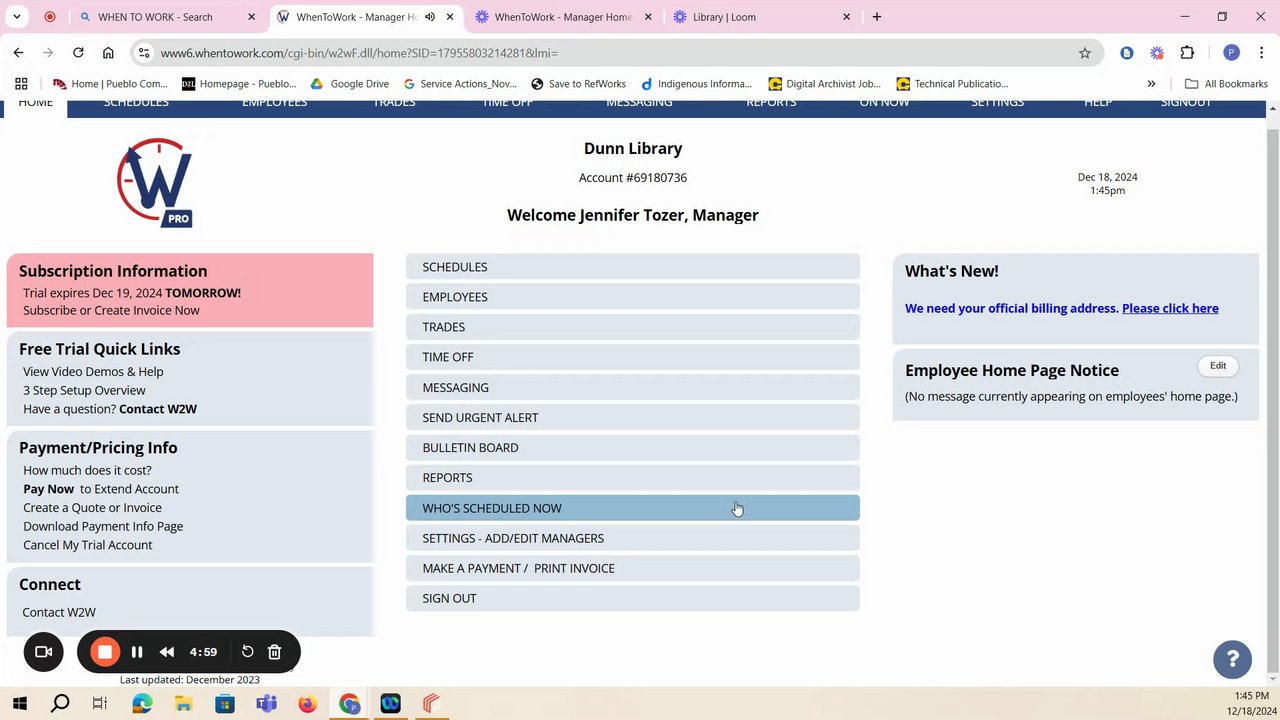The height and width of the screenshot is (720, 1280).
Task: View site information icon in address bar
Action: click(x=144, y=53)
